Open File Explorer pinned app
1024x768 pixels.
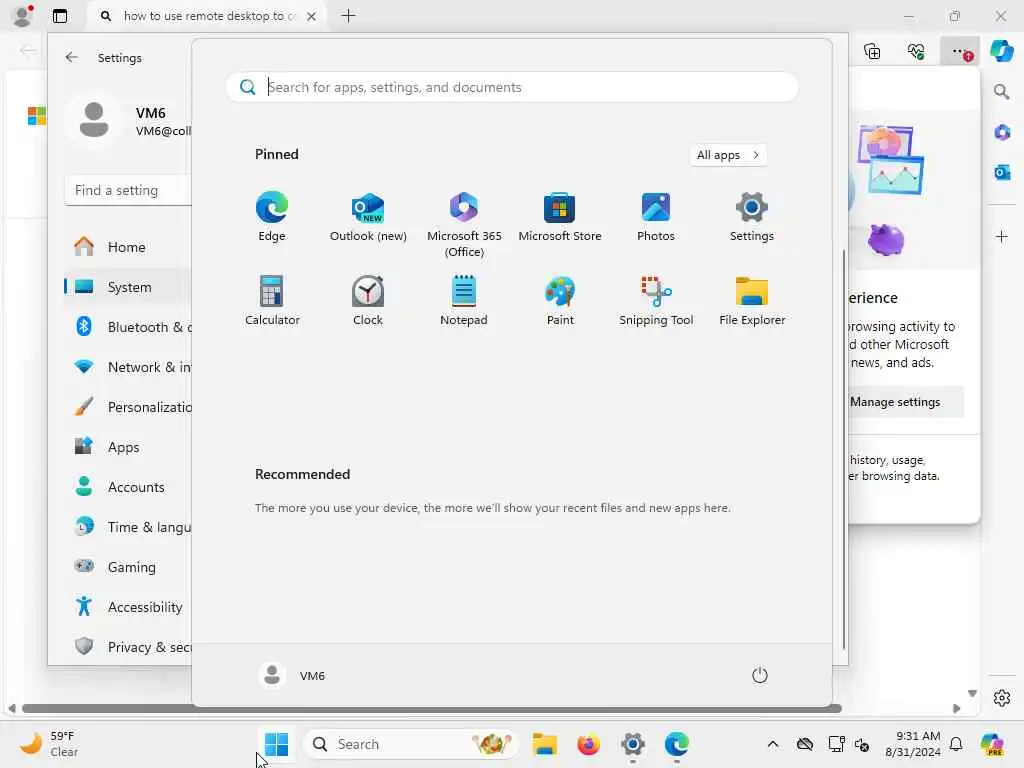click(x=752, y=300)
